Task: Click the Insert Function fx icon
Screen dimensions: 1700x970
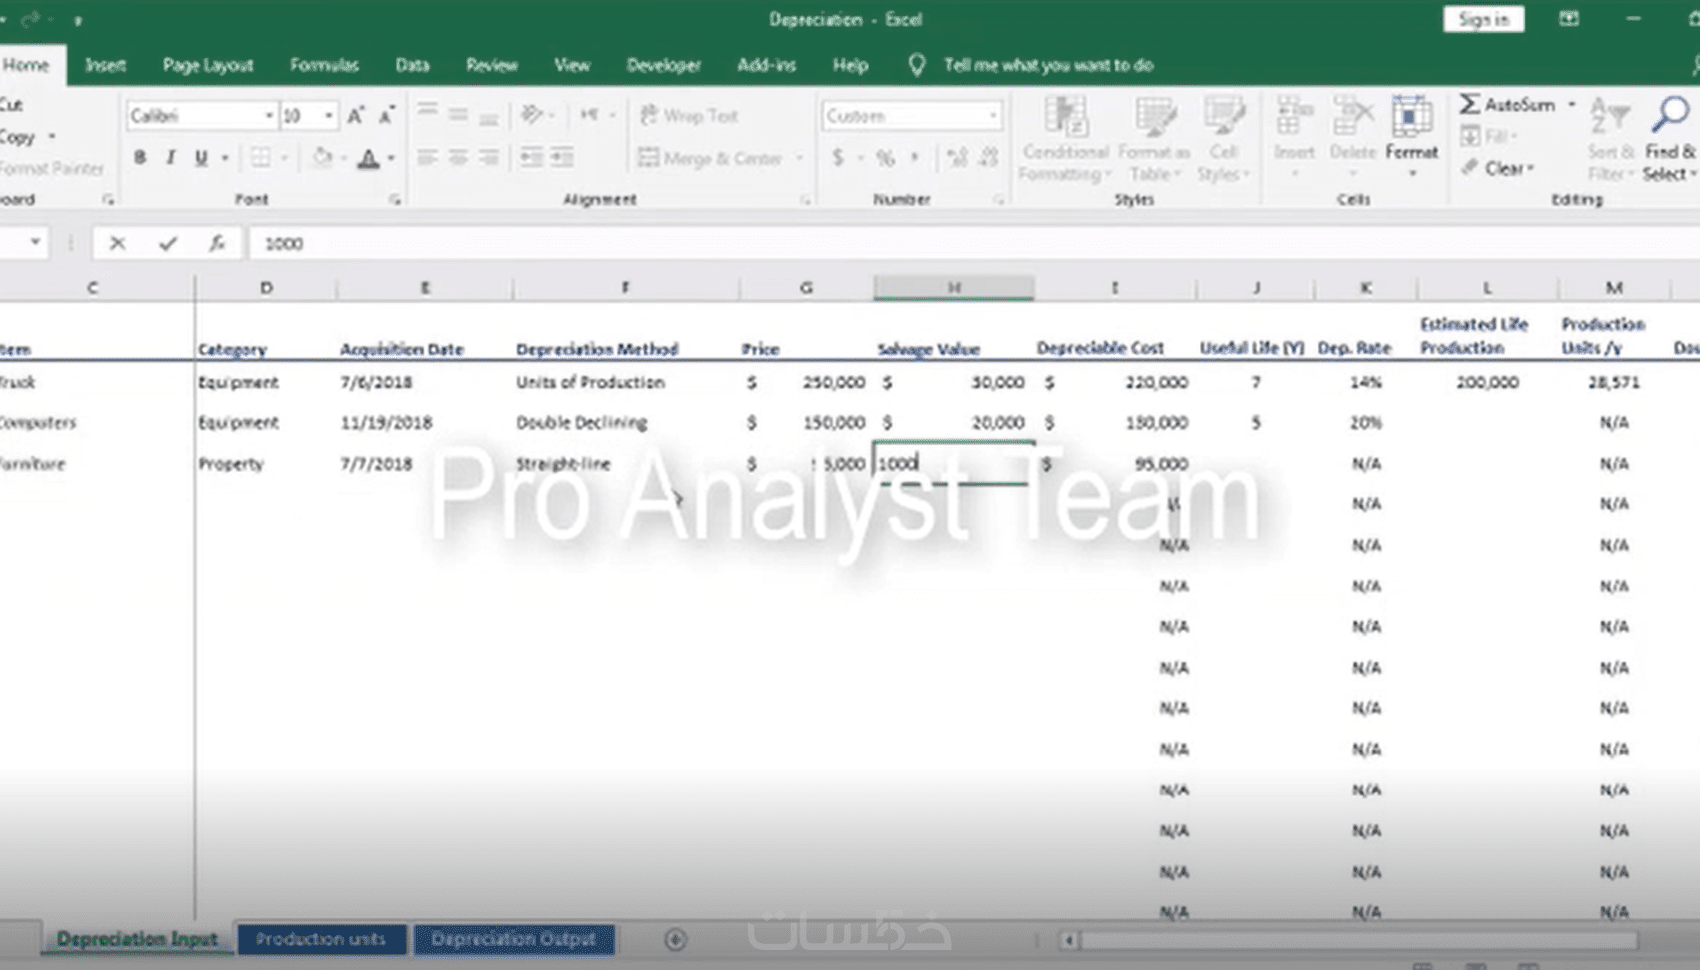Action: tap(216, 243)
